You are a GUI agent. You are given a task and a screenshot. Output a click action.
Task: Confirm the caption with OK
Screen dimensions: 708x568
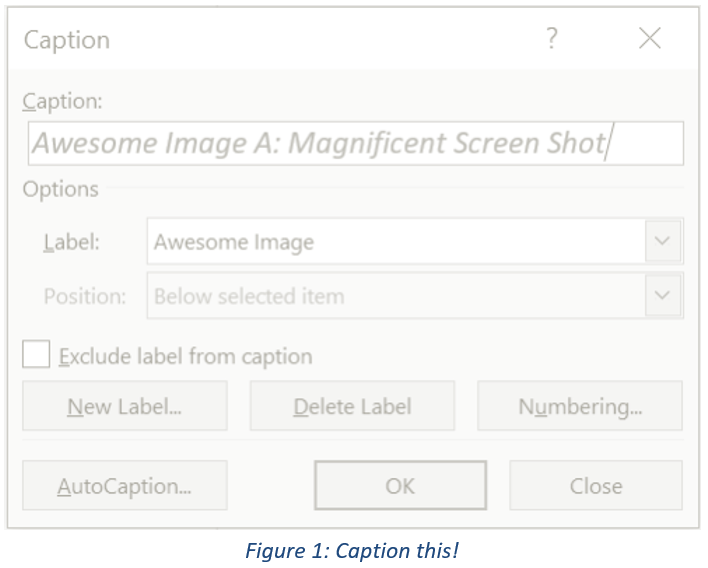coord(400,486)
